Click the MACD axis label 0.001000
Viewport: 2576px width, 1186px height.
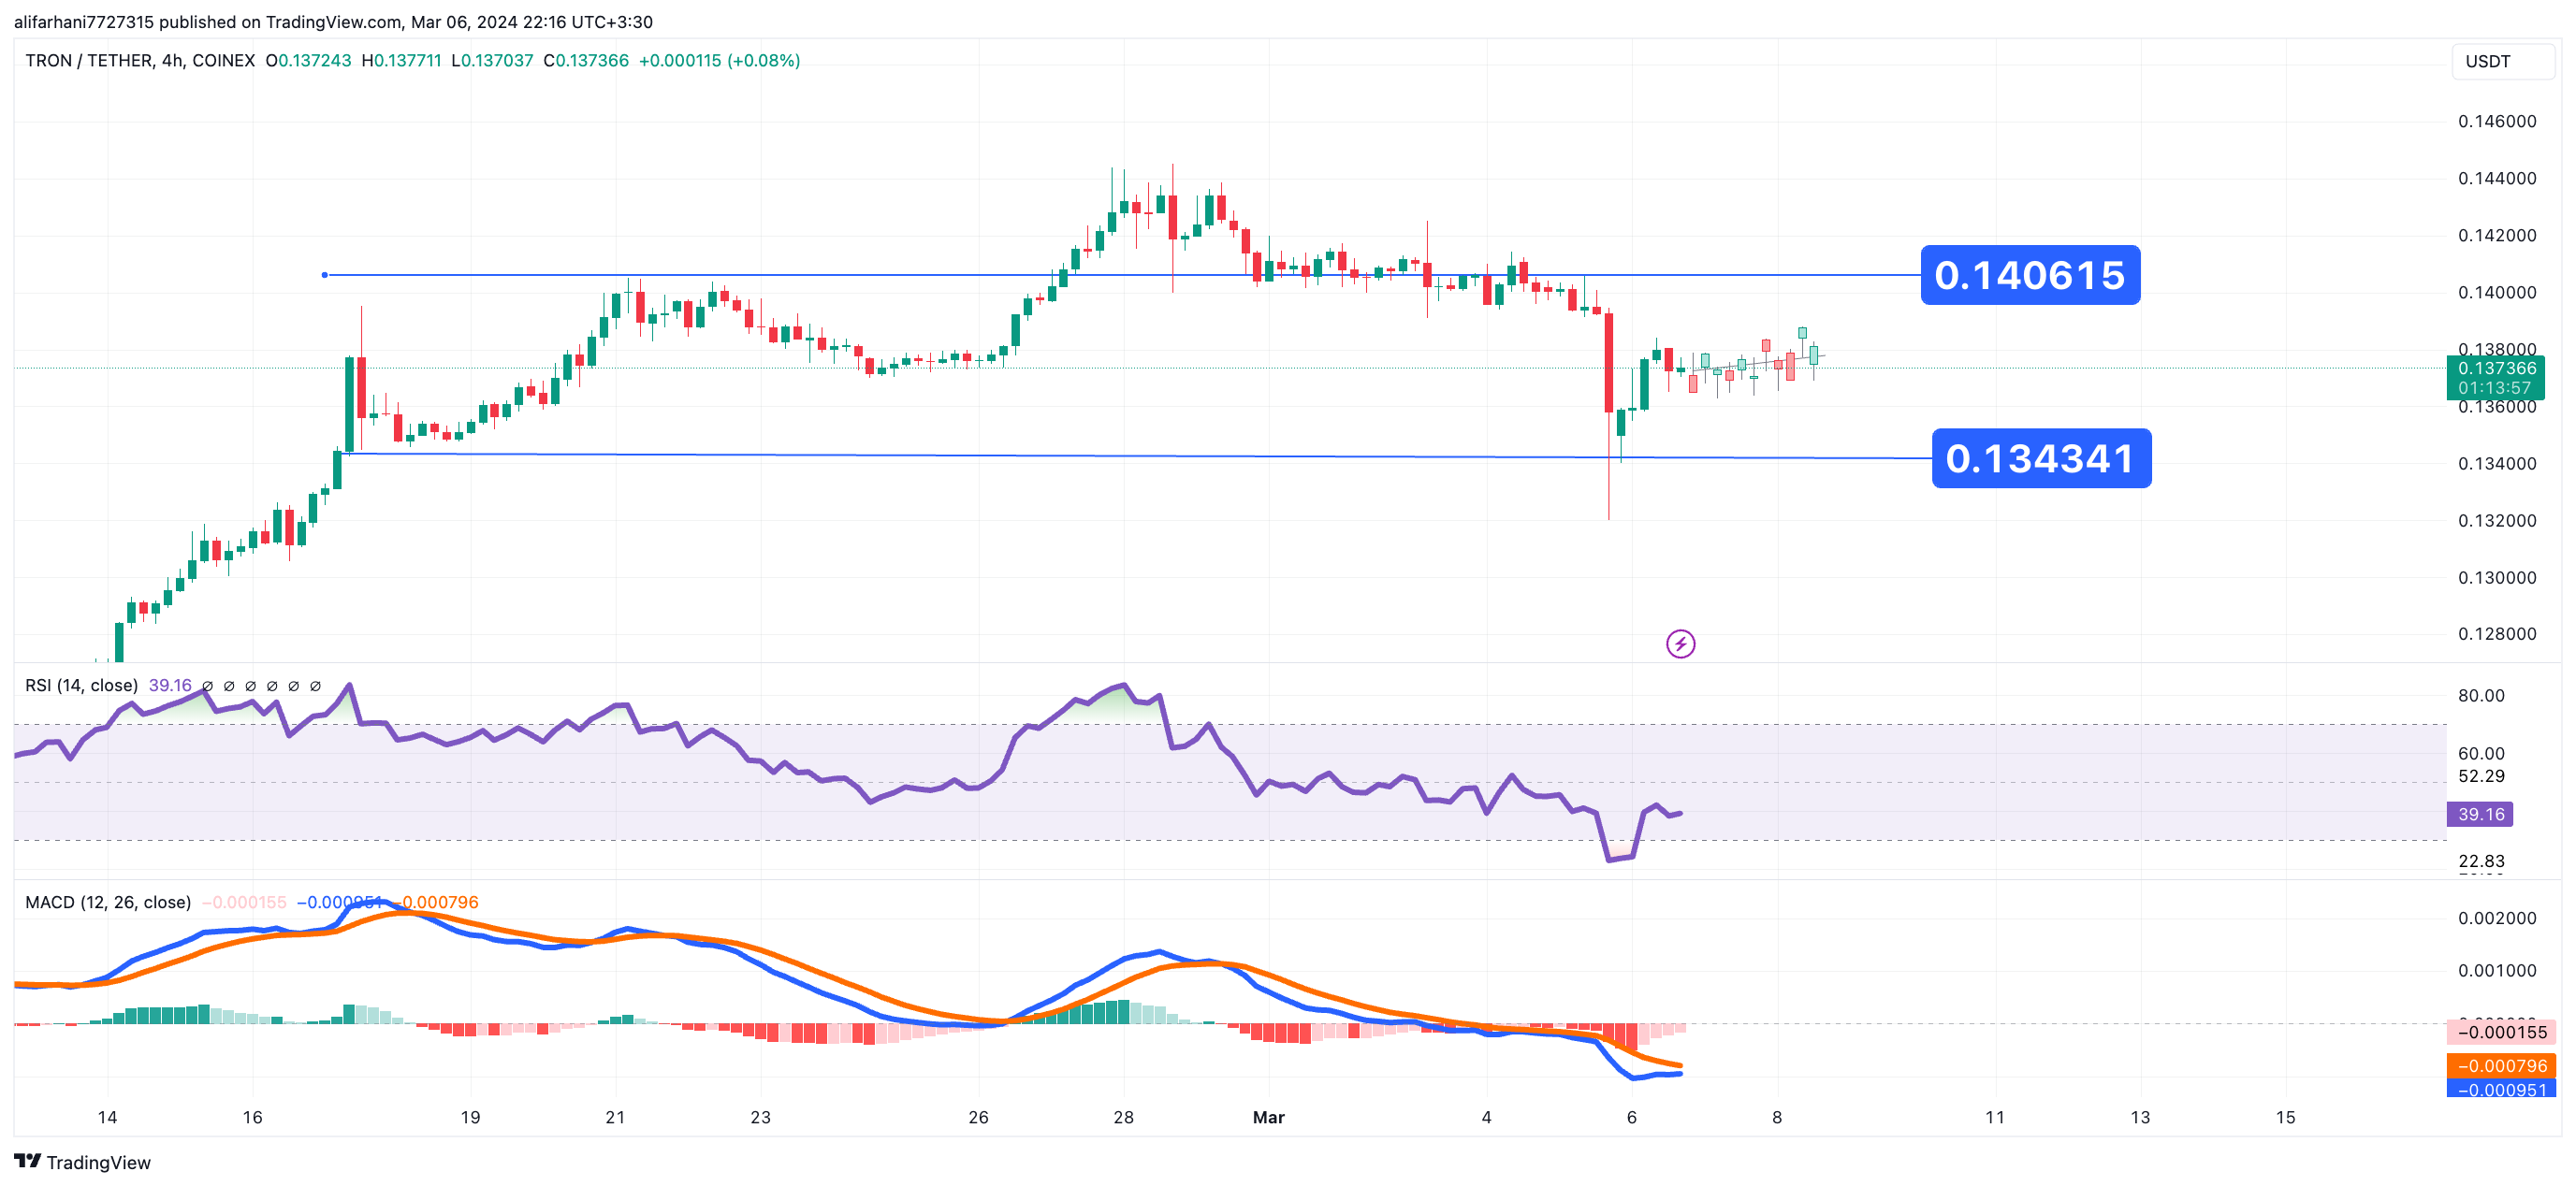[x=2497, y=971]
